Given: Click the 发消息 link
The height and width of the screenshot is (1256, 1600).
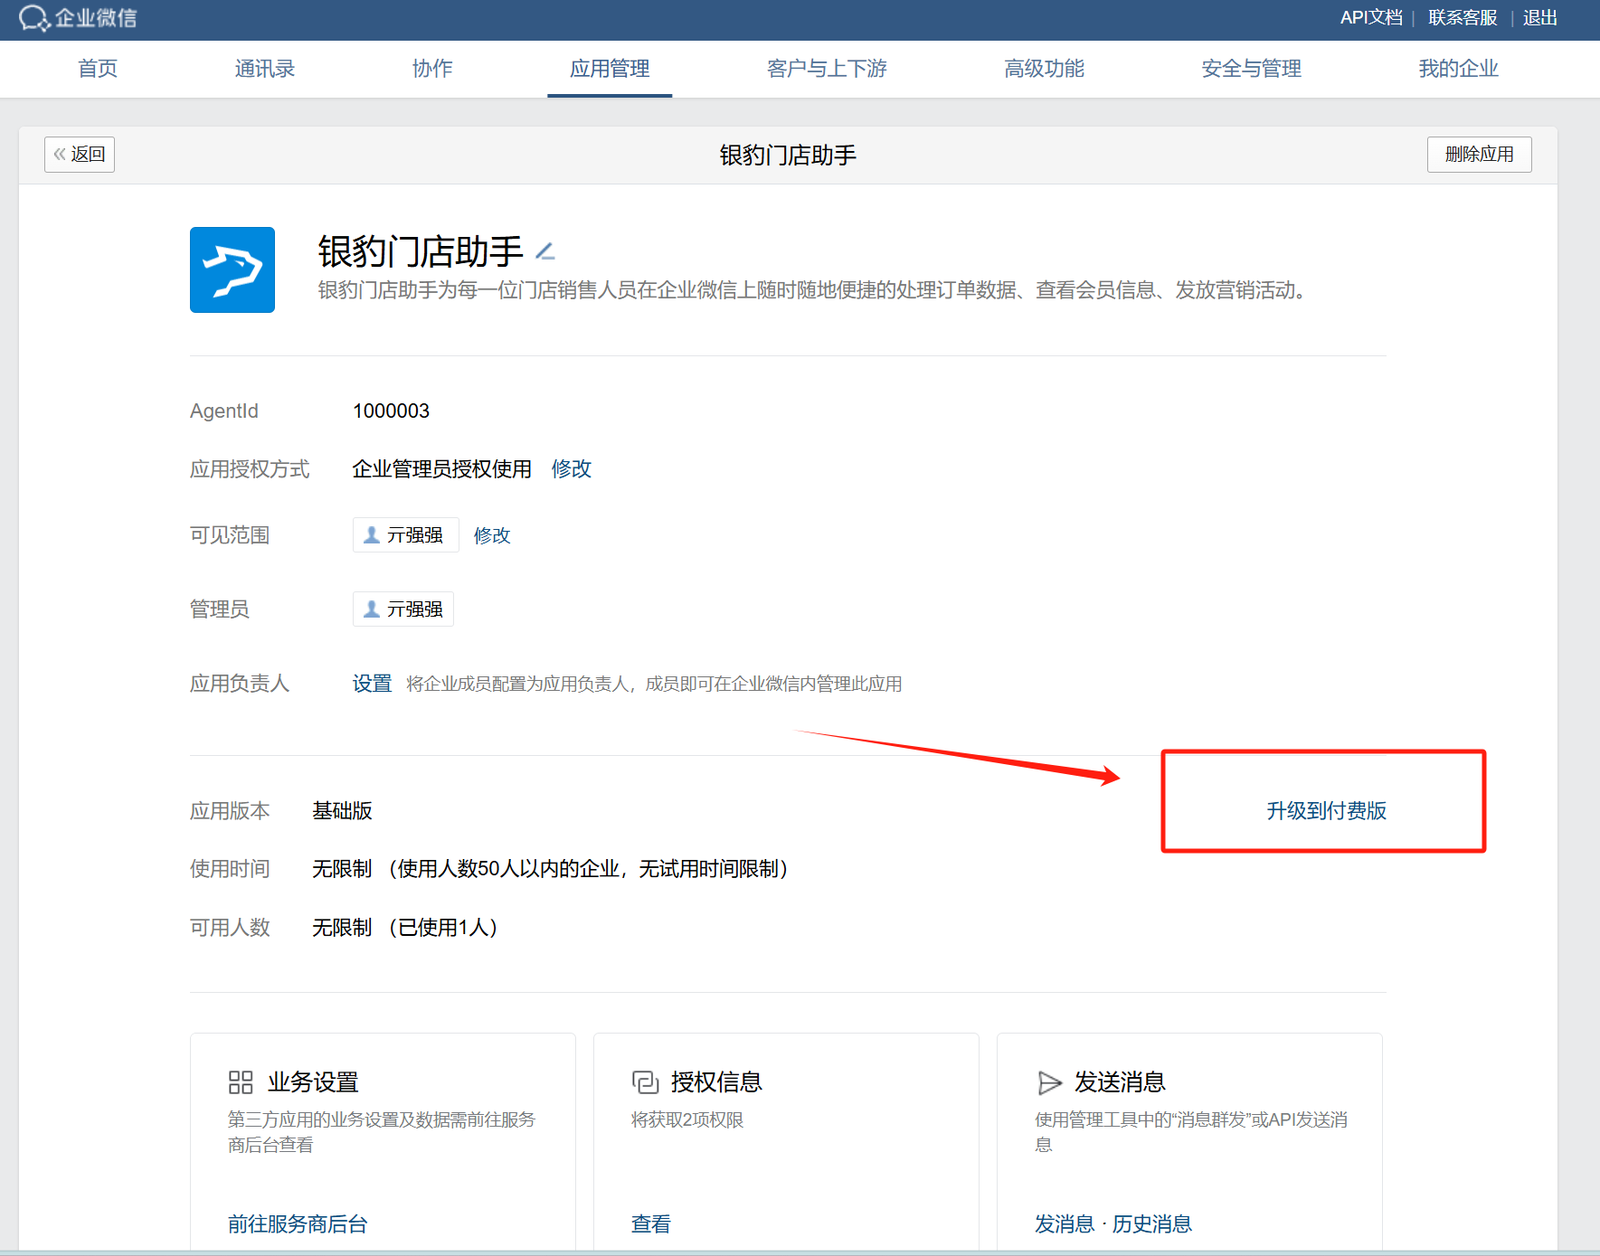Looking at the screenshot, I should pos(1064,1224).
